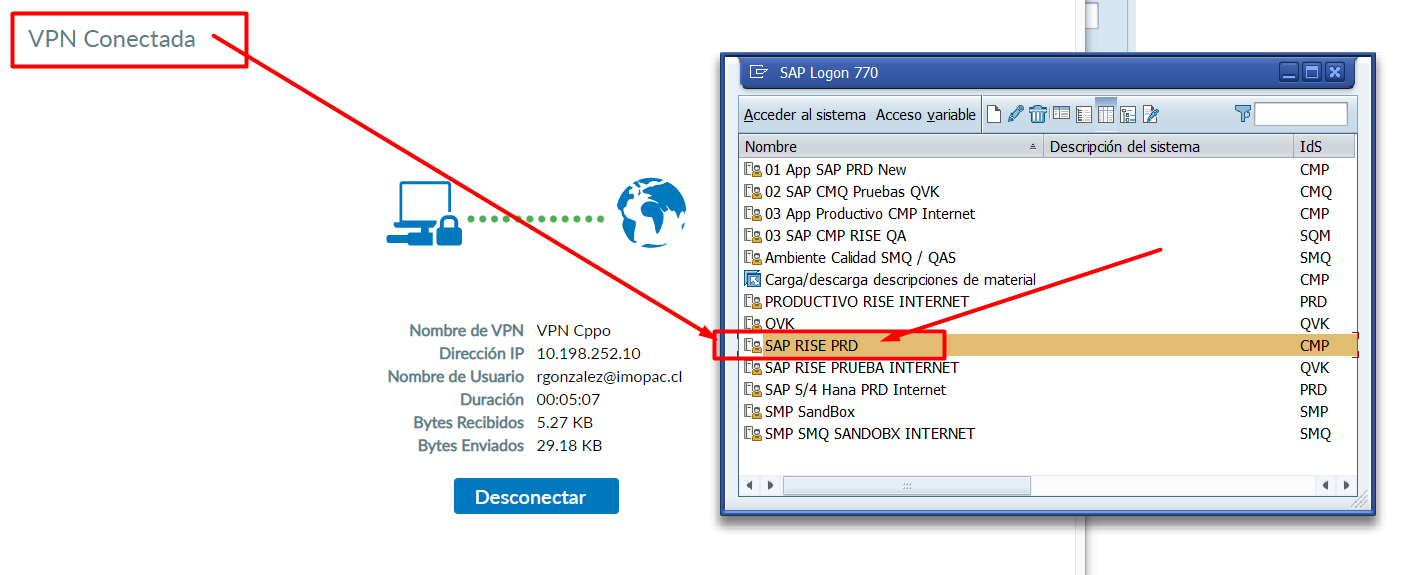The width and height of the screenshot is (1421, 575).
Task: Select the tree view toolbar icon
Action: [1128, 114]
